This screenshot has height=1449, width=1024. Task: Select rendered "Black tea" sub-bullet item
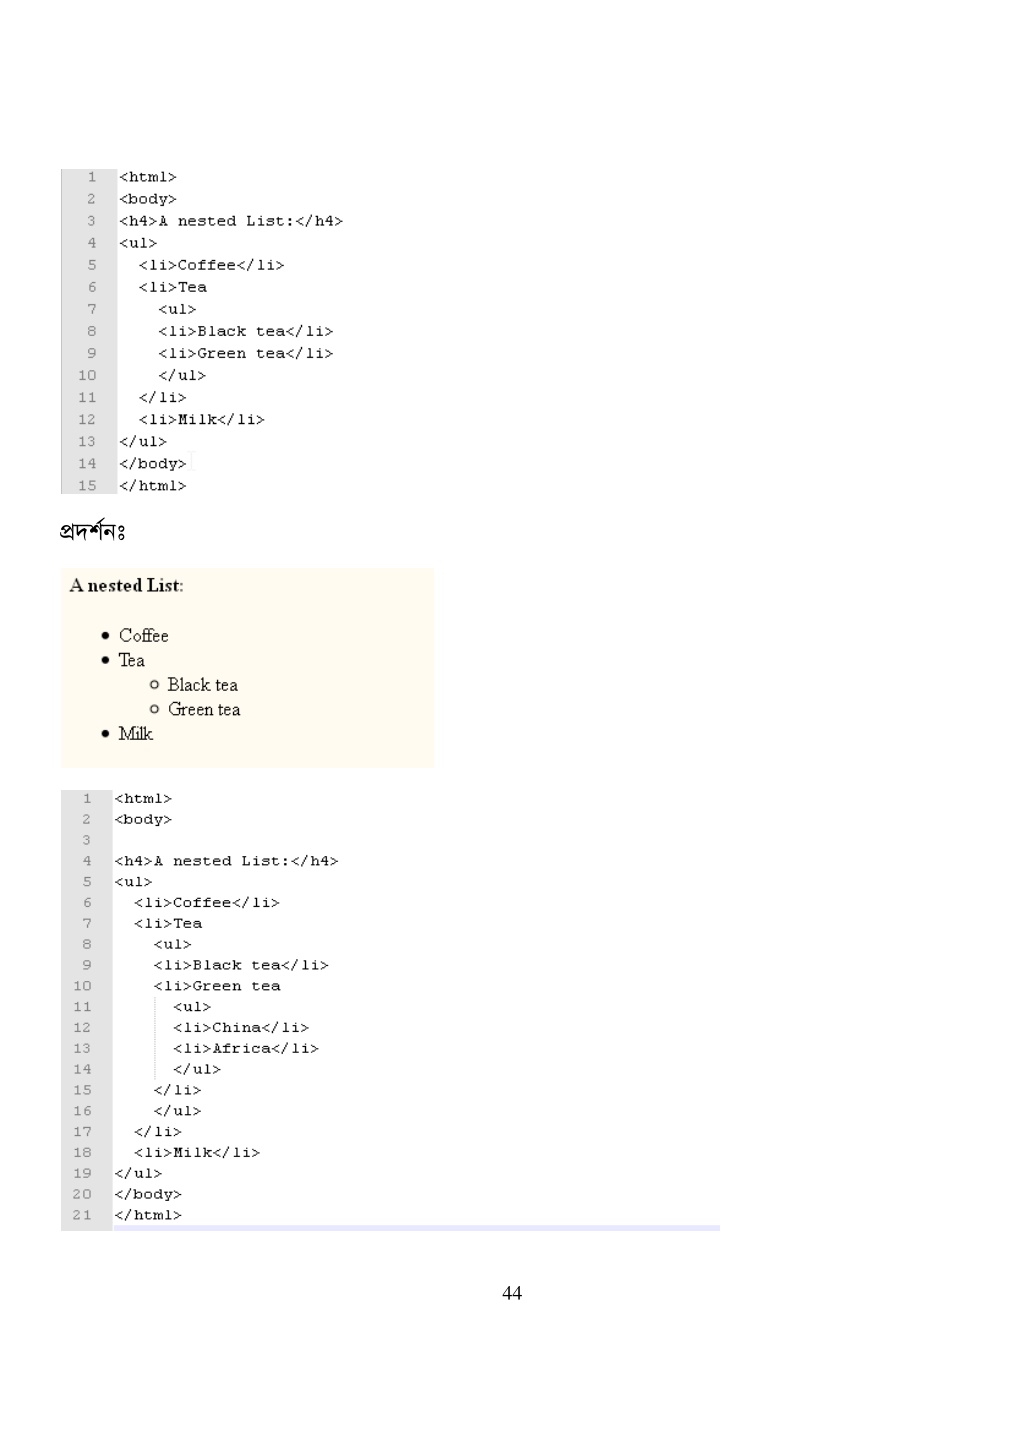point(202,685)
